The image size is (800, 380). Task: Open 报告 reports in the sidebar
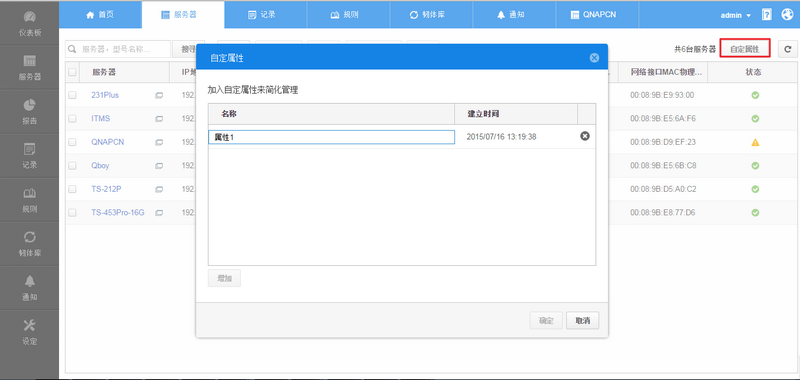(x=30, y=112)
